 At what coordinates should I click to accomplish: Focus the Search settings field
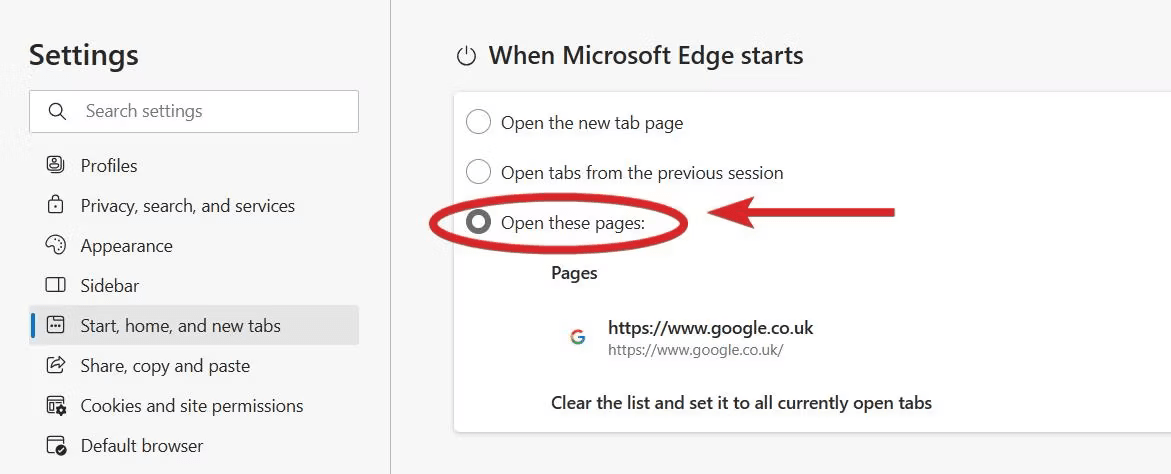point(194,111)
